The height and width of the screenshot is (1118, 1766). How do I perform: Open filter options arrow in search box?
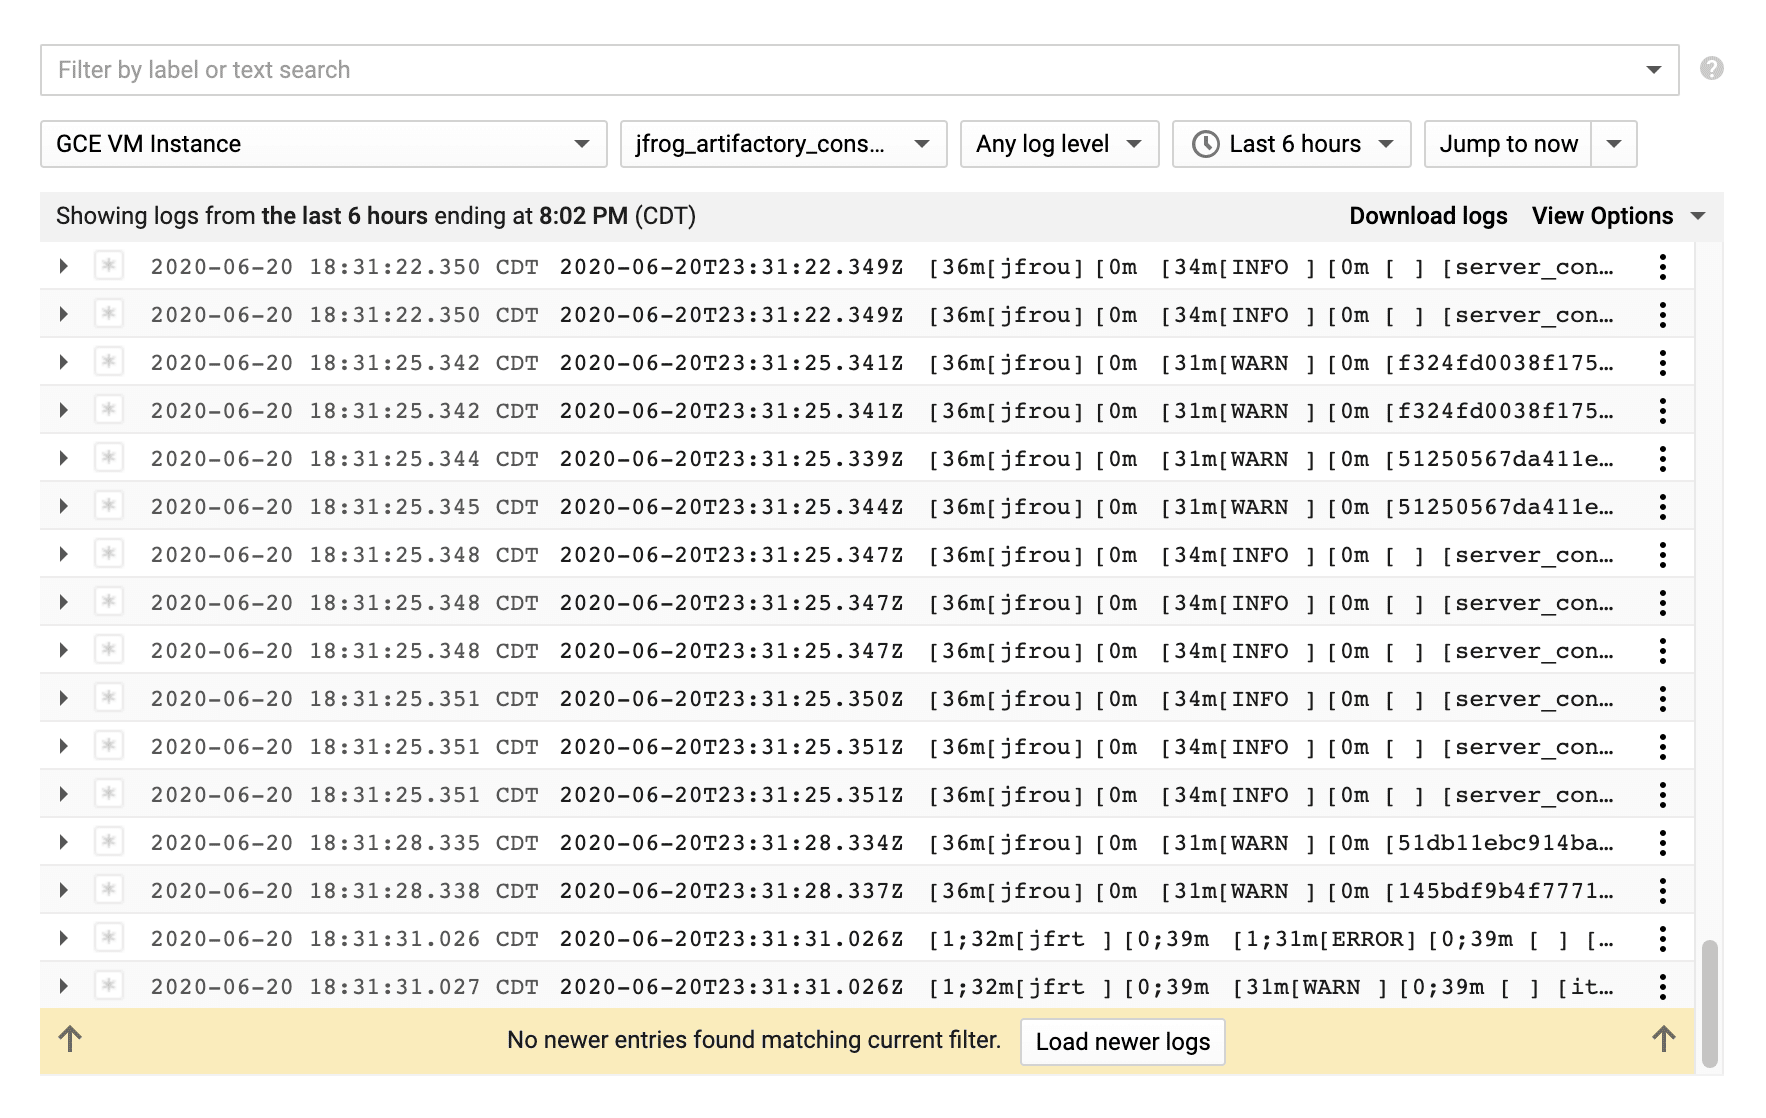(1653, 70)
